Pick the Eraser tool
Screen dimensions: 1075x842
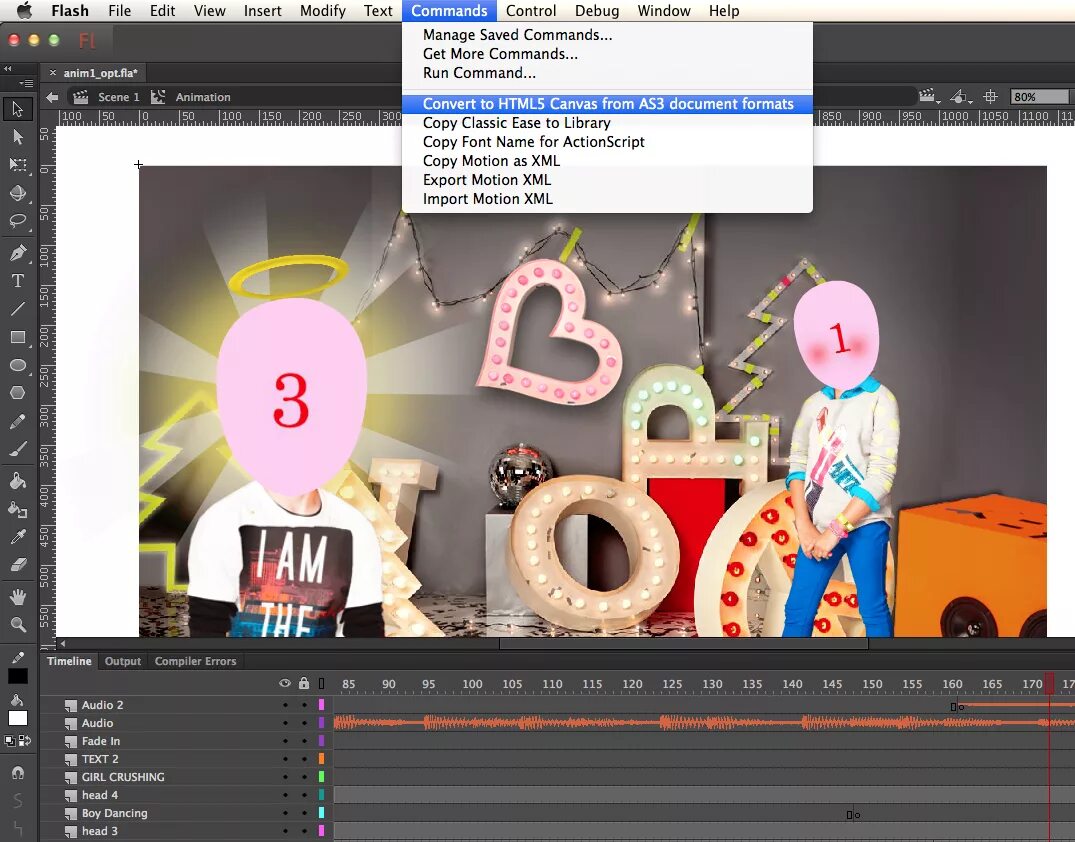(x=18, y=564)
